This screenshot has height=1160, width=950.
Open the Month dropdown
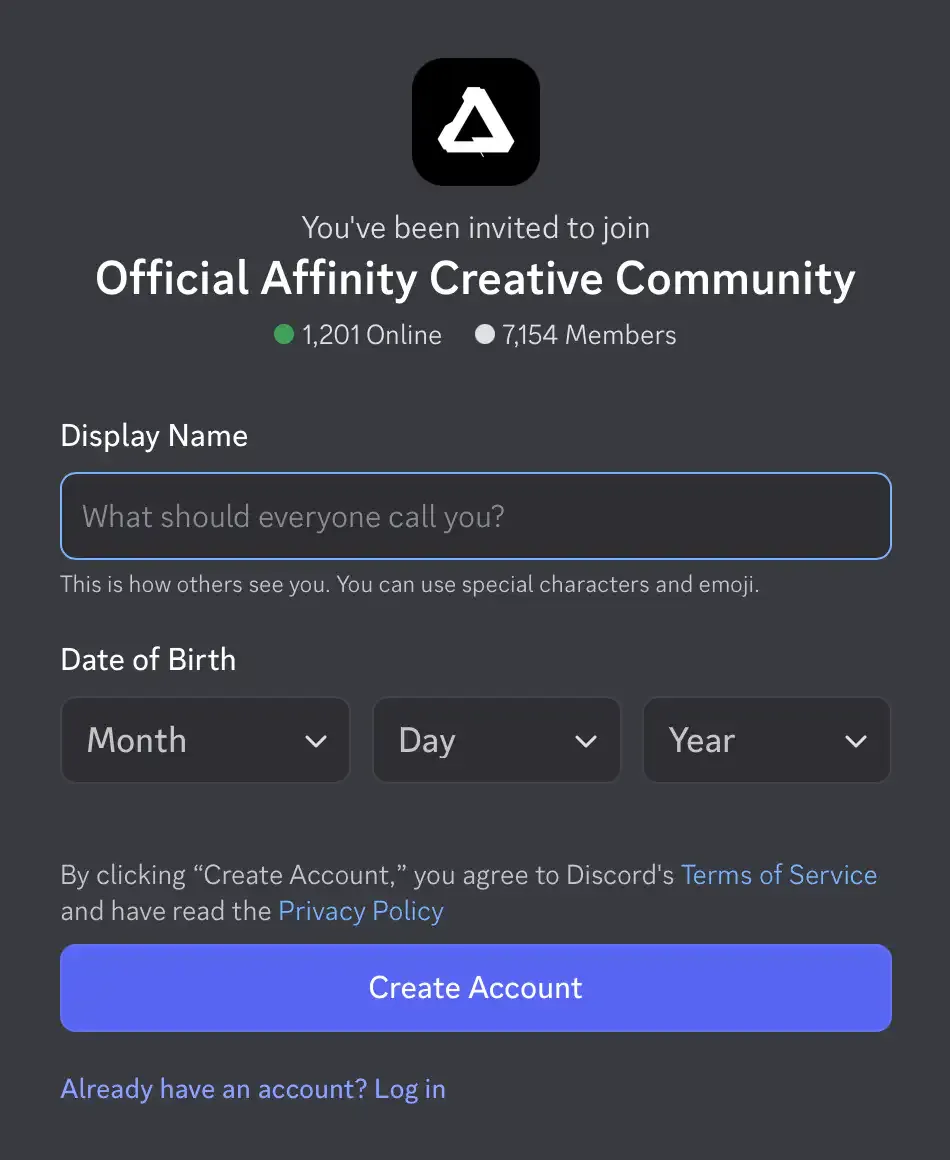coord(205,740)
